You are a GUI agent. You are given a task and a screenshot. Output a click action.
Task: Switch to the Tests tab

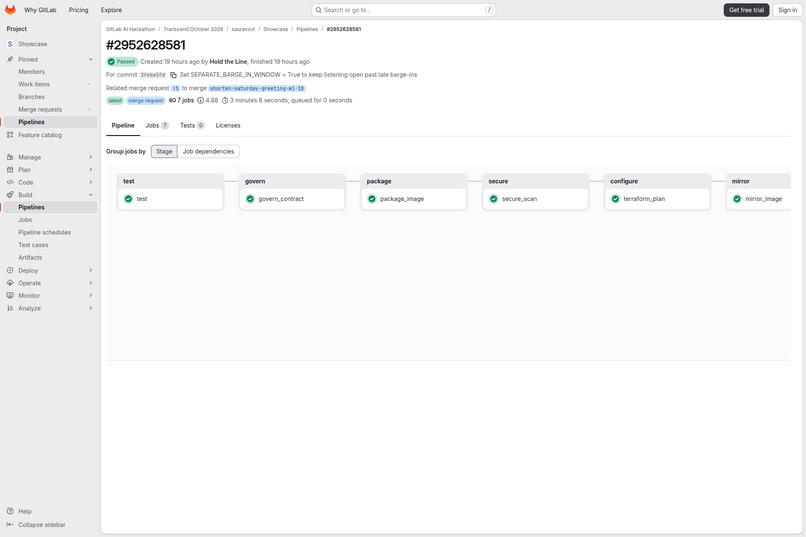192,125
